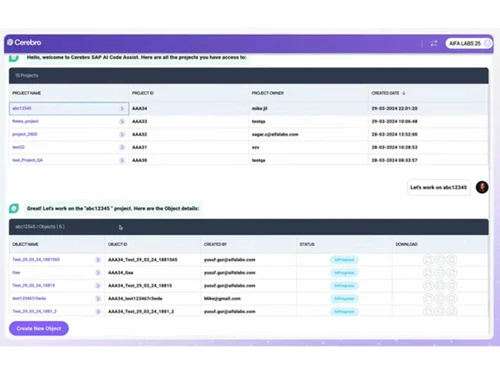Click middle download icon in Mike@gmail.com row
The width and height of the screenshot is (500, 375).
click(440, 299)
